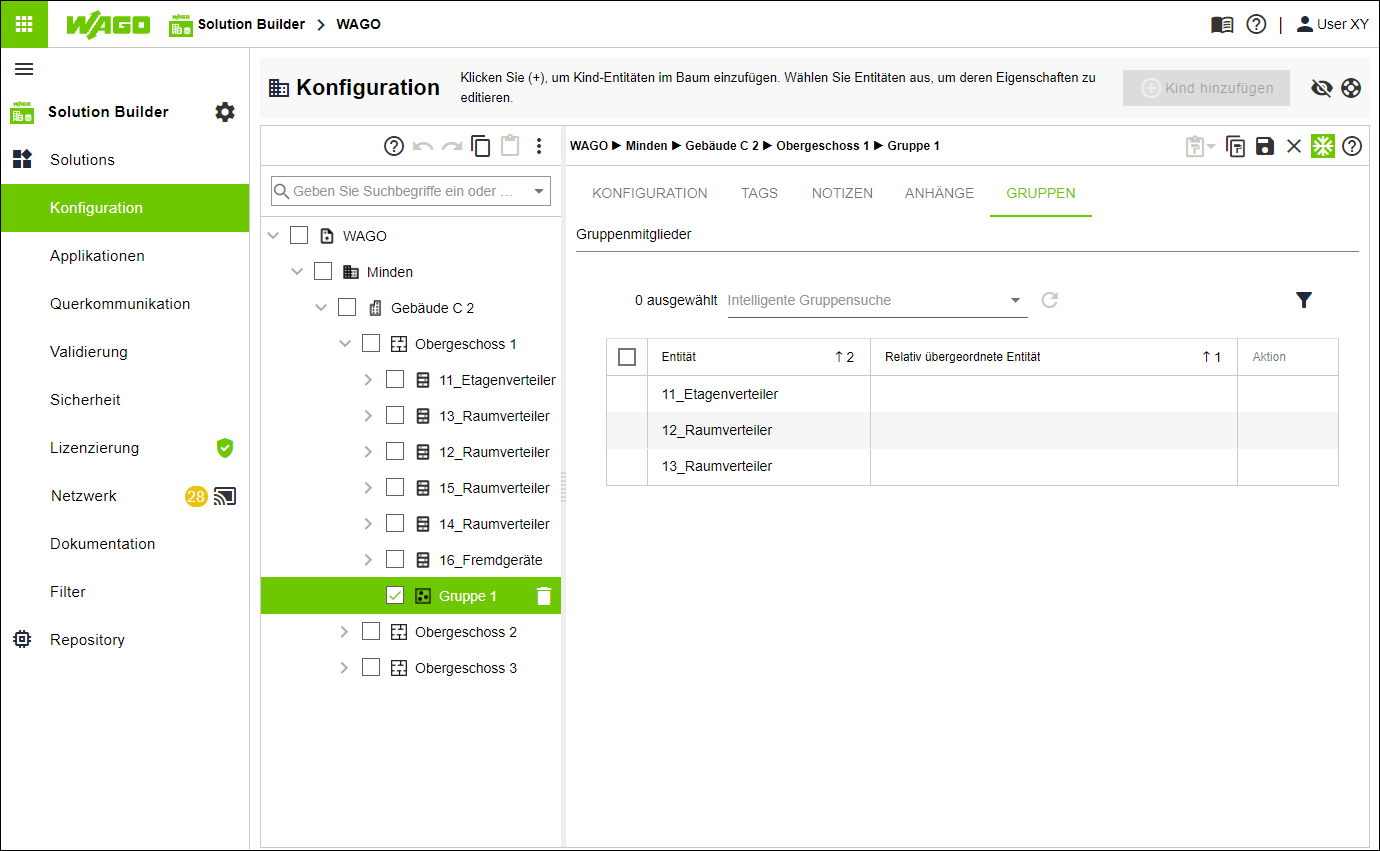
Task: Switch to the TAGS tab
Action: 759,193
